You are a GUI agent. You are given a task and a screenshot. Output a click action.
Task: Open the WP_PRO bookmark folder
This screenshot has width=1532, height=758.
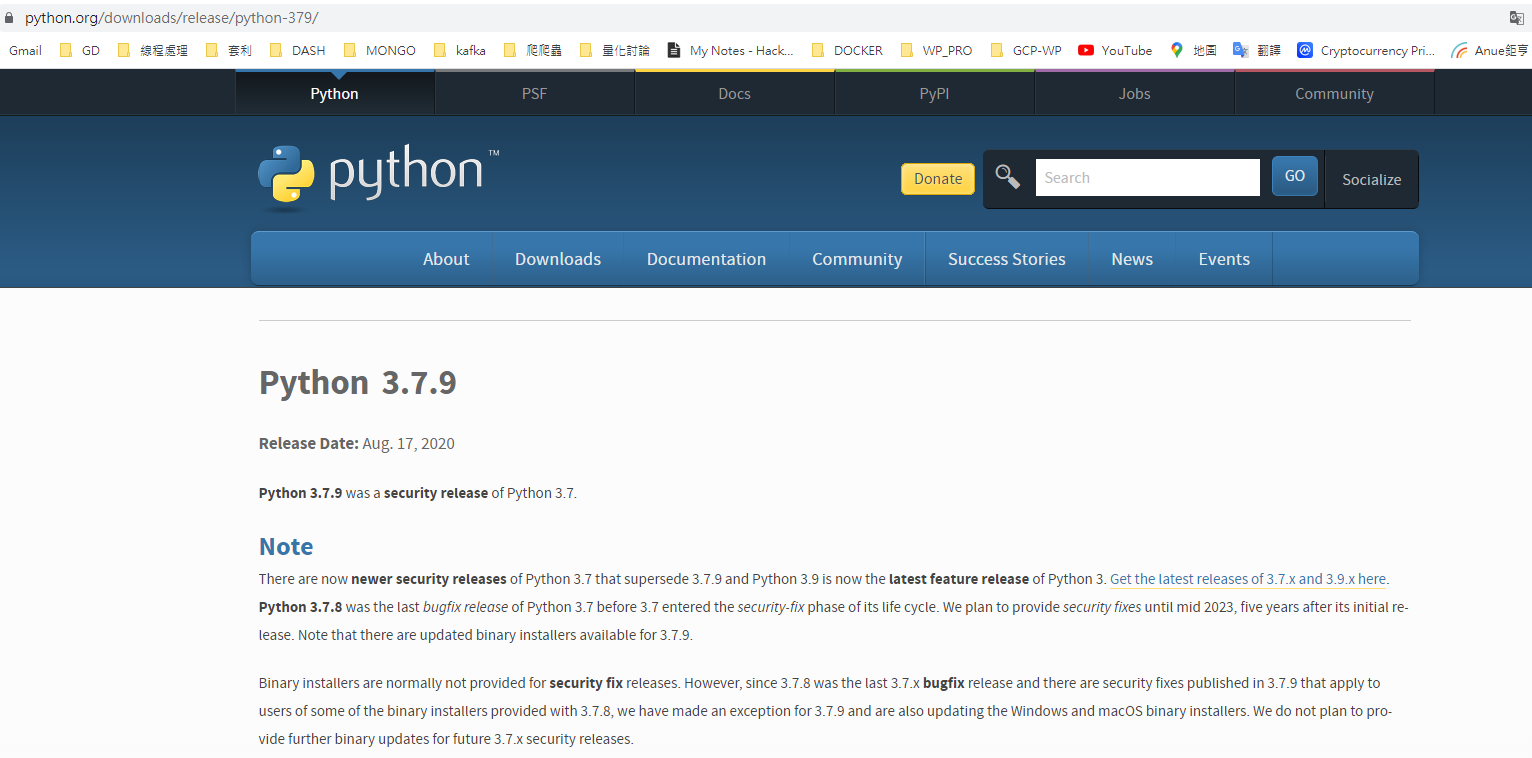(936, 50)
